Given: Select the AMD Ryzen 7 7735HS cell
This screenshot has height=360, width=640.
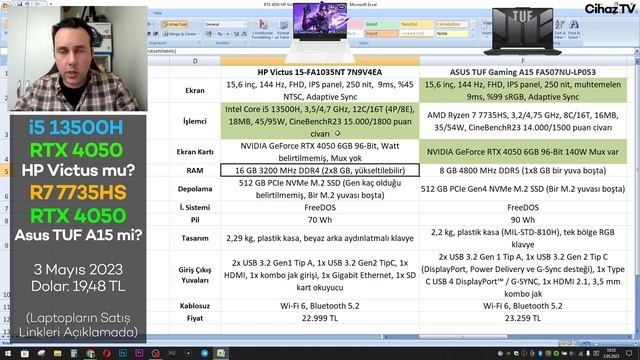Looking at the screenshot, I should point(523,121).
